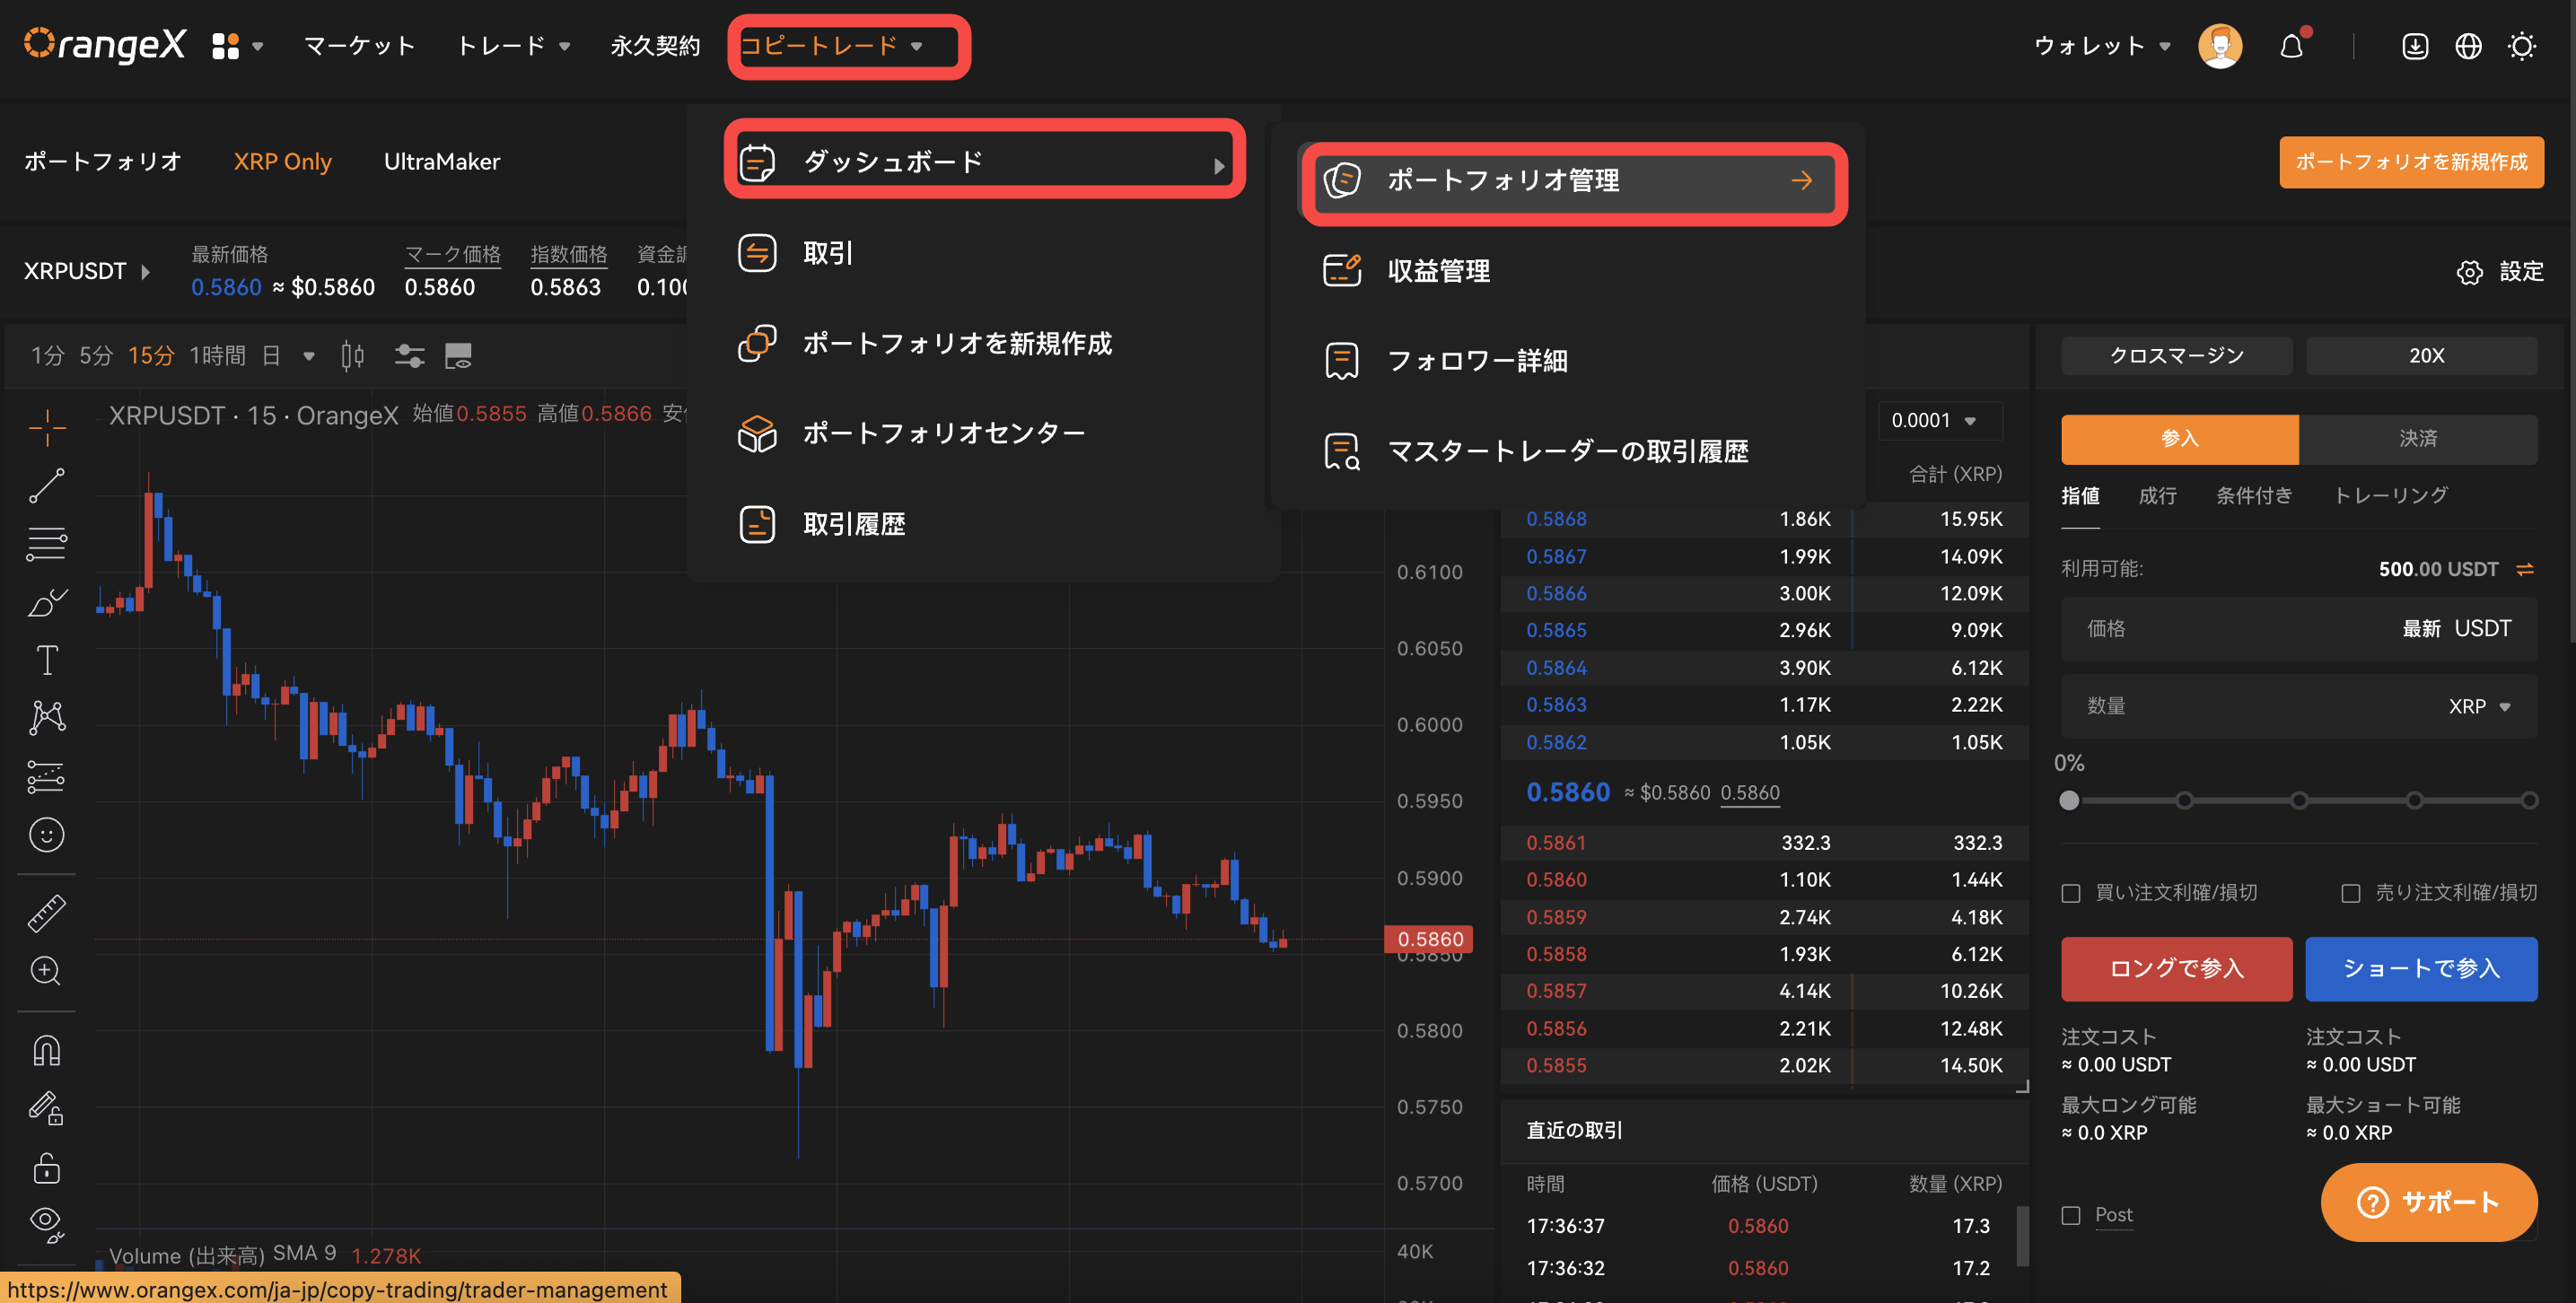Select the trend line drawing tool
The height and width of the screenshot is (1303, 2576).
[x=47, y=486]
